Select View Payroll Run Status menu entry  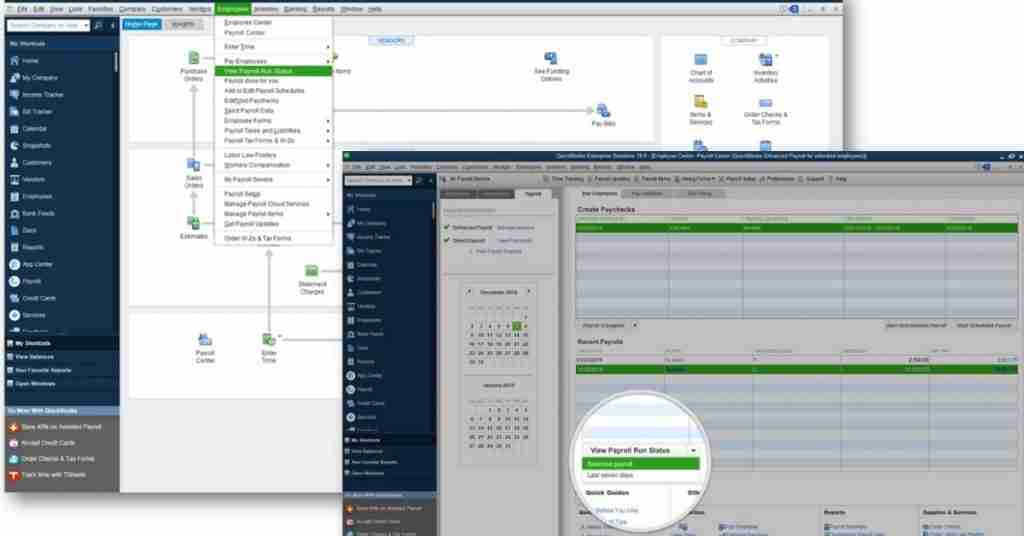click(x=273, y=71)
